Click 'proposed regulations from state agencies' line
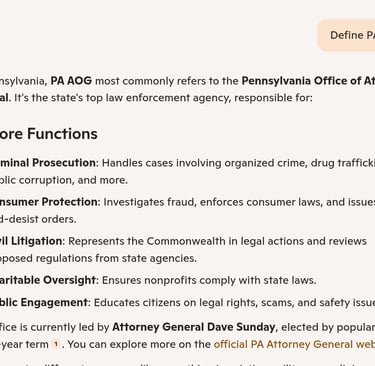 click(98, 258)
